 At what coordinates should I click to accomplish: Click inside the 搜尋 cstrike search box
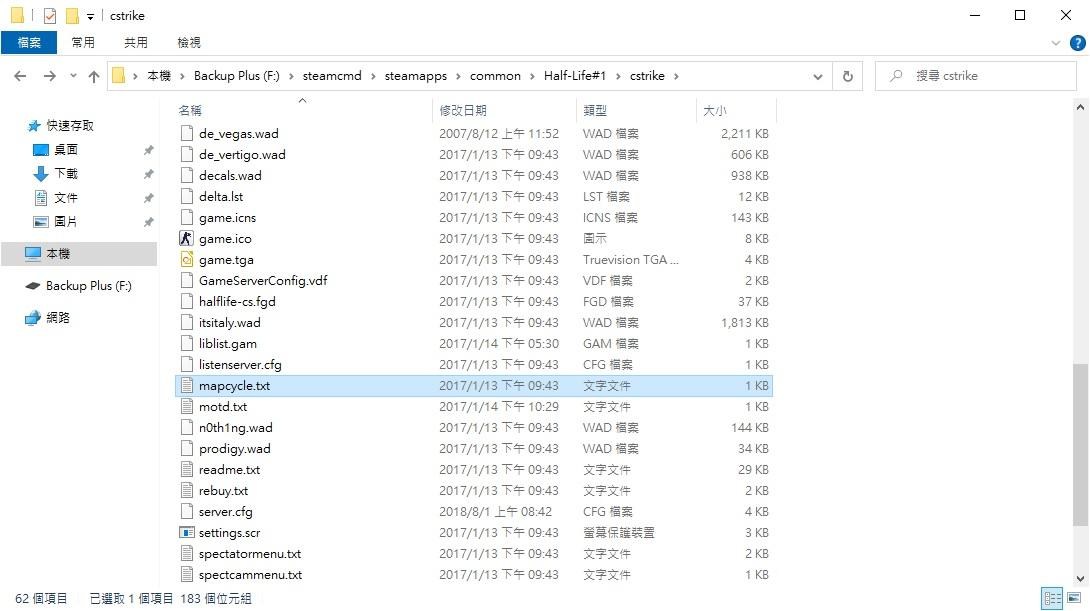[x=975, y=75]
